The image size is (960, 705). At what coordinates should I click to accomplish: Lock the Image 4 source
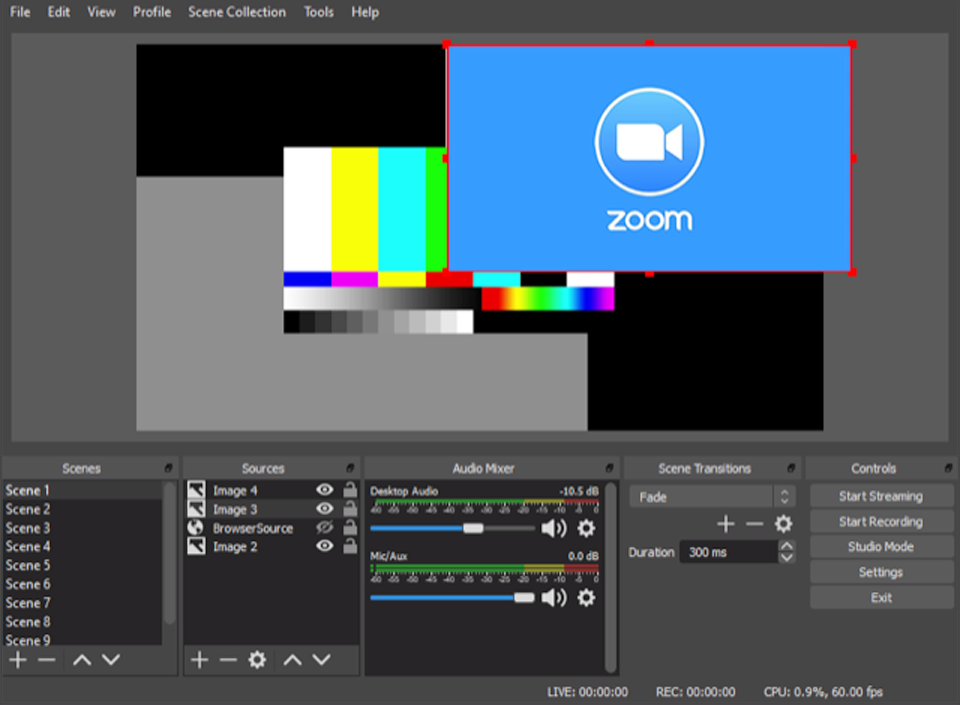click(x=350, y=490)
